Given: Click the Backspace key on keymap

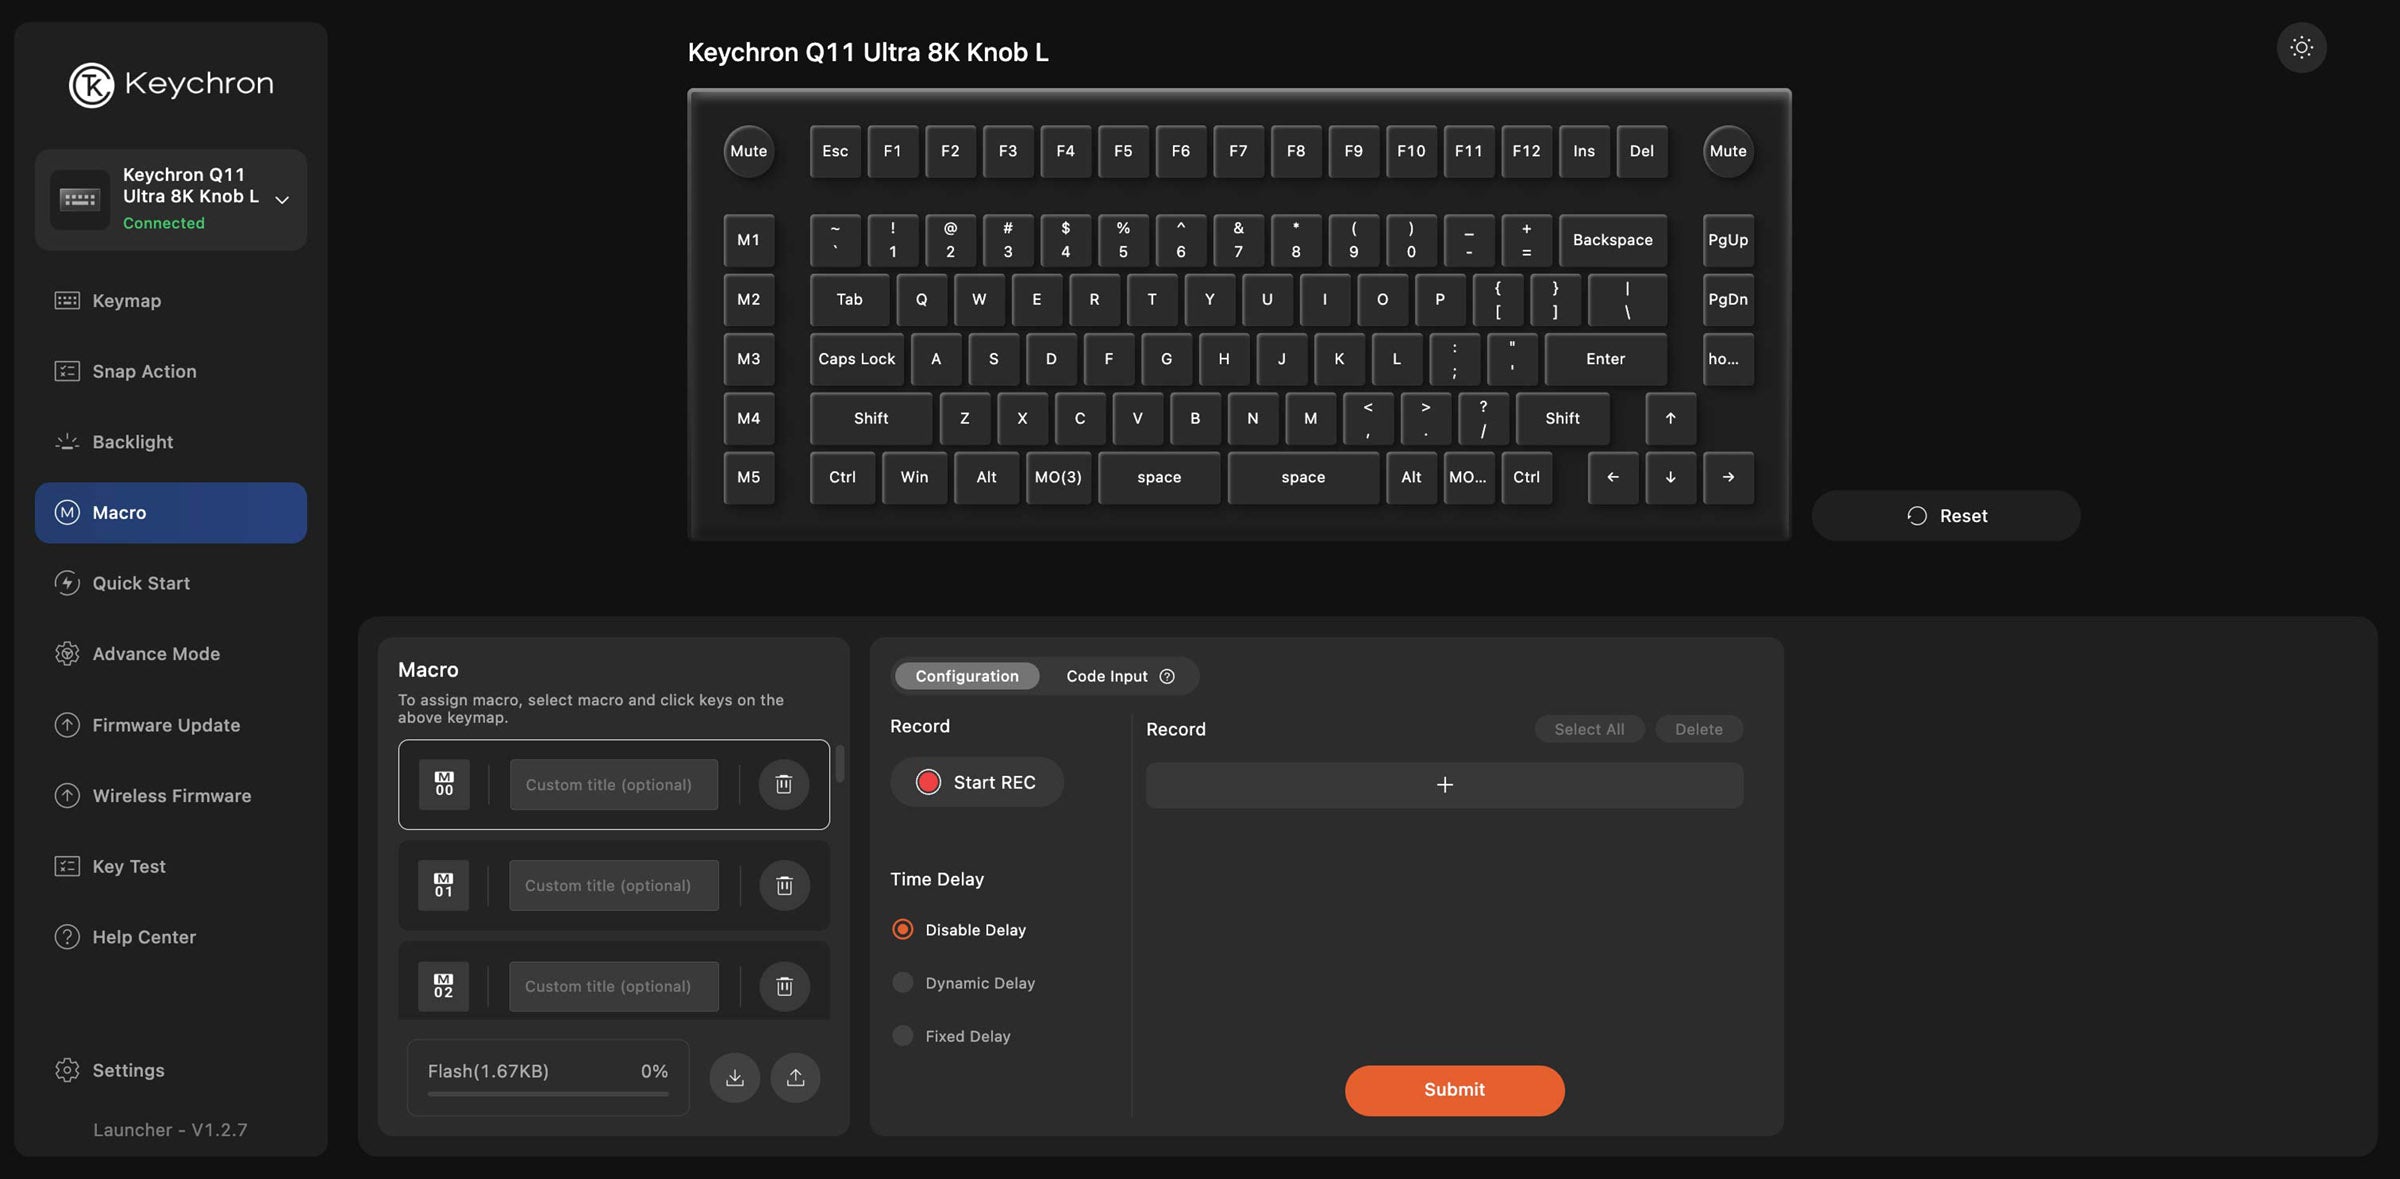Looking at the screenshot, I should (1613, 240).
